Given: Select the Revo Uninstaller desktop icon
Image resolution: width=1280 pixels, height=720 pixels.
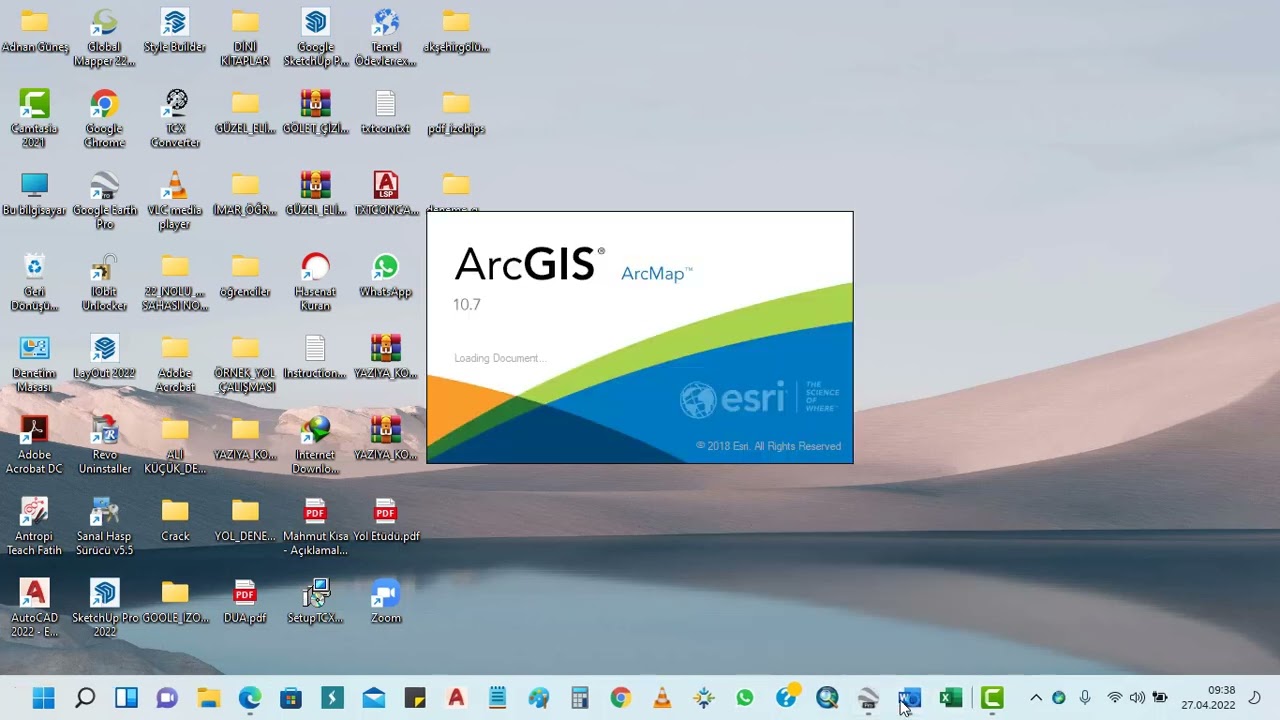Looking at the screenshot, I should pyautogui.click(x=104, y=446).
